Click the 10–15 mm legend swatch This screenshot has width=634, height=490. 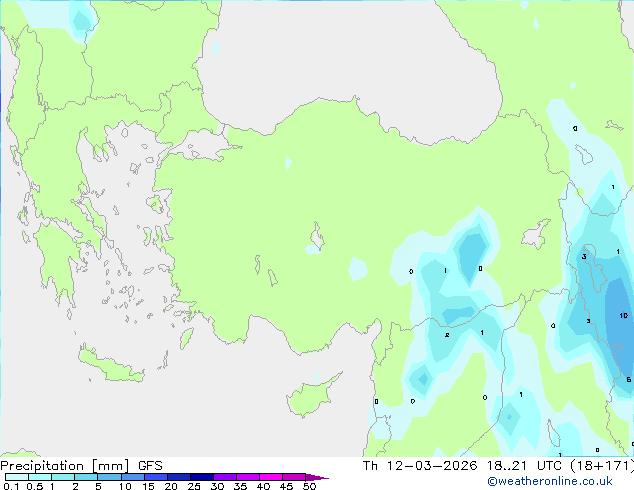coord(132,477)
